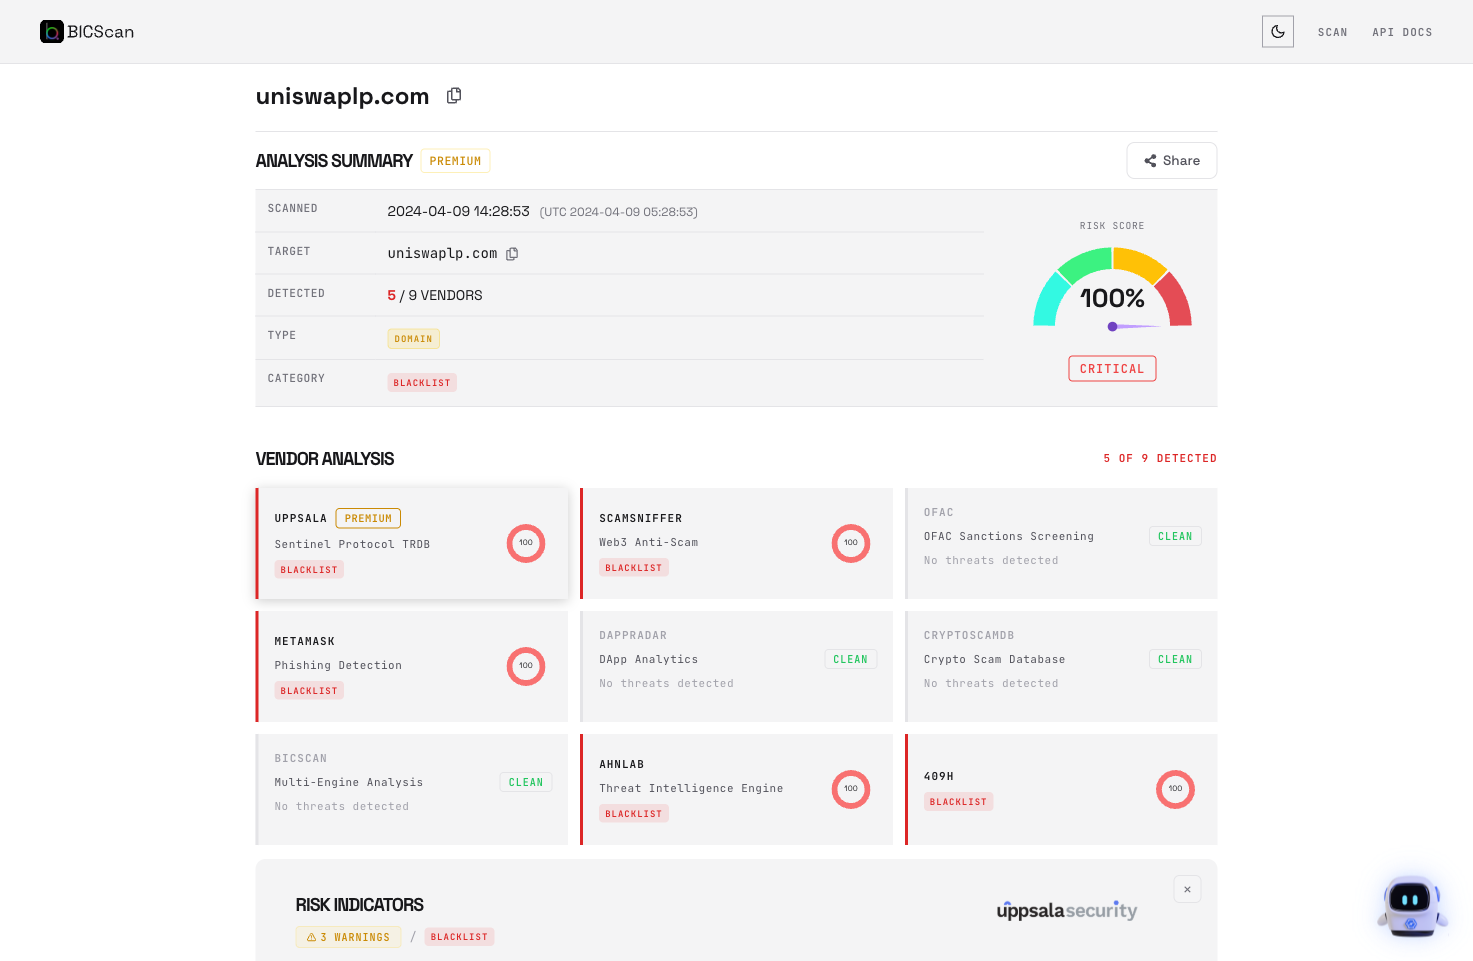Open the Scan menu item
This screenshot has width=1473, height=961.
click(1332, 32)
